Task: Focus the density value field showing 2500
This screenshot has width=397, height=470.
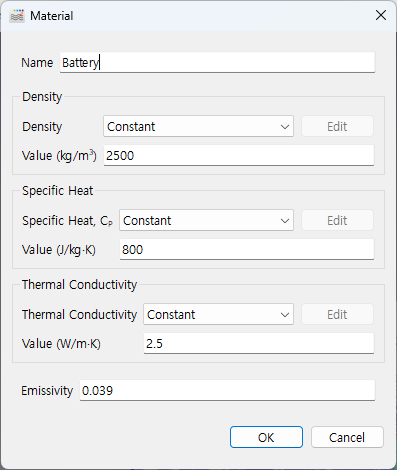Action: [239, 155]
